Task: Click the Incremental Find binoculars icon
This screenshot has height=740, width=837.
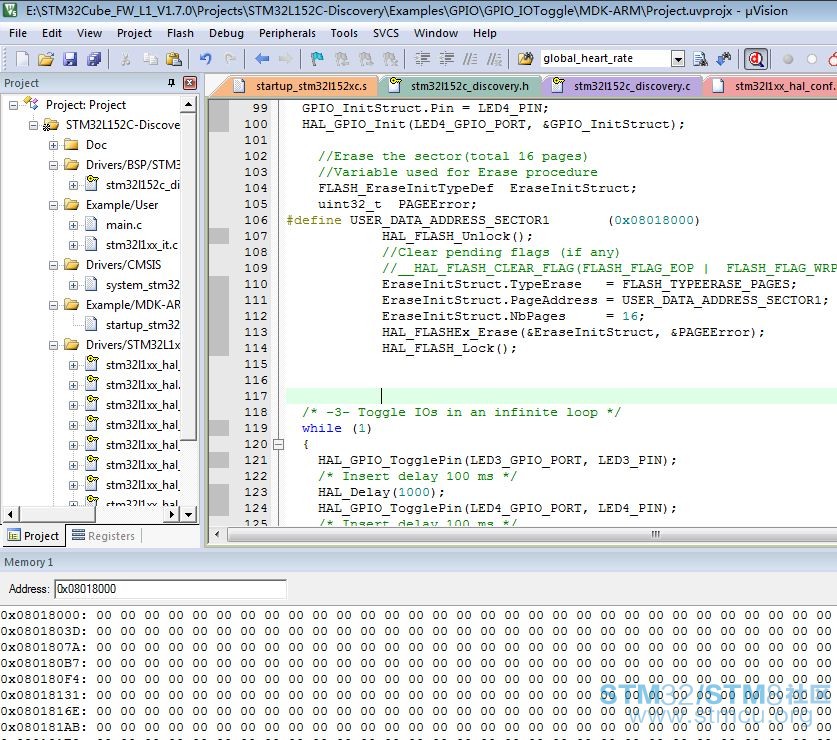Action: (724, 59)
